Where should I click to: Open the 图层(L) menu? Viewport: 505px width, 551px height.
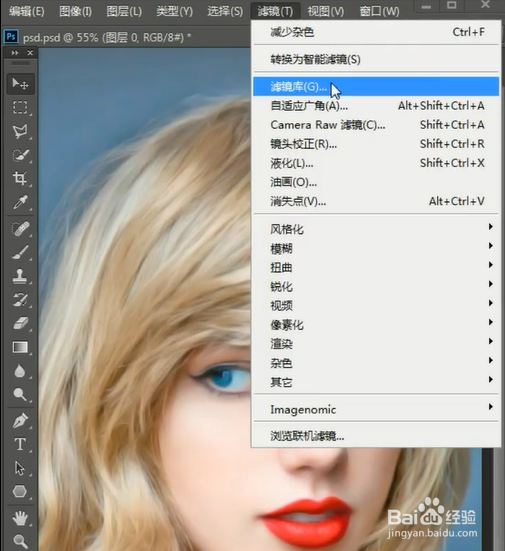(124, 11)
